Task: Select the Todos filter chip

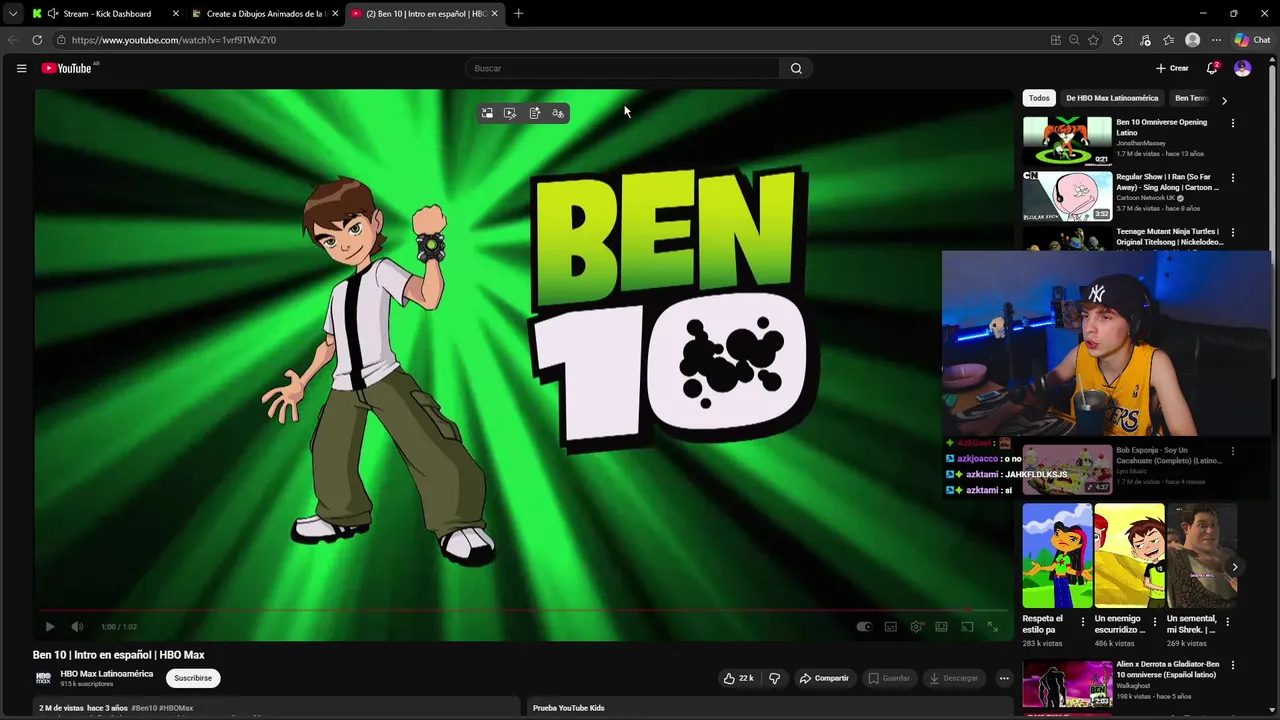Action: click(x=1039, y=98)
